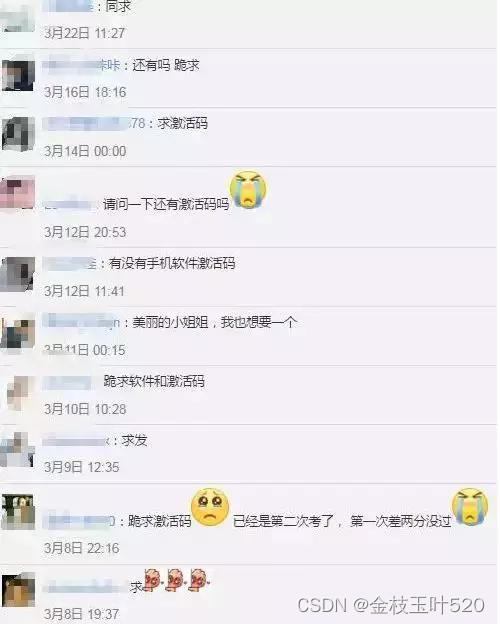
Task: Open avatar beside 3月8日 22:16 comment
Action: tap(18, 512)
